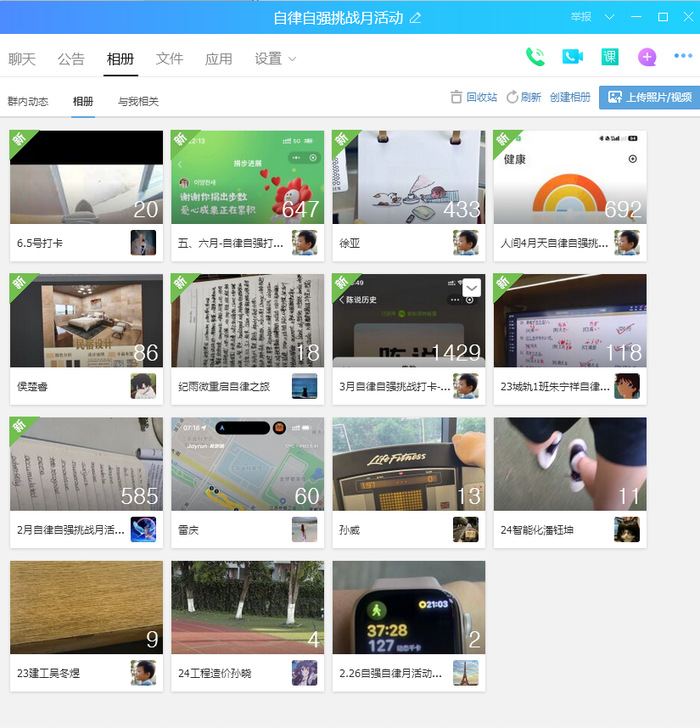Select the 群内动态 sub-tab
This screenshot has width=700, height=728.
[x=28, y=101]
